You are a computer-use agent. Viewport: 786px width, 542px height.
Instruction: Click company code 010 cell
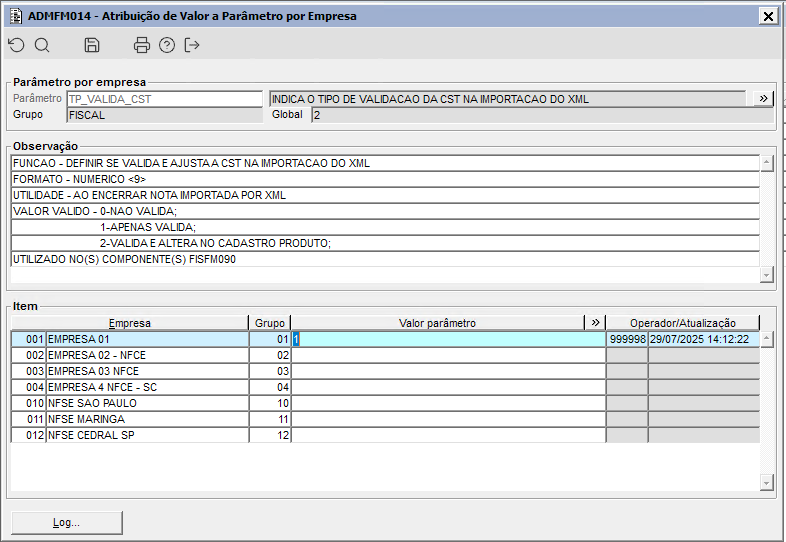tap(29, 404)
